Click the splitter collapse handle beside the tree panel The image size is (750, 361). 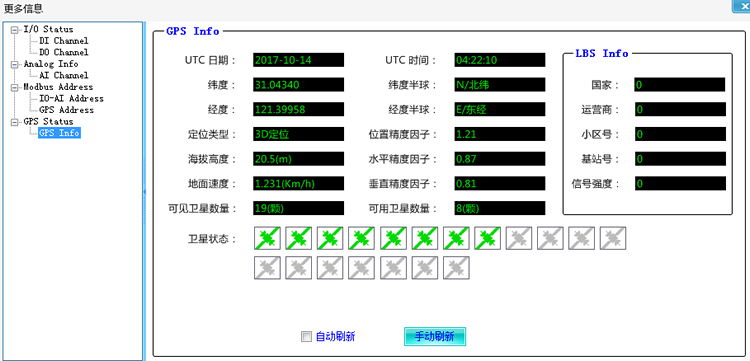tap(144, 192)
